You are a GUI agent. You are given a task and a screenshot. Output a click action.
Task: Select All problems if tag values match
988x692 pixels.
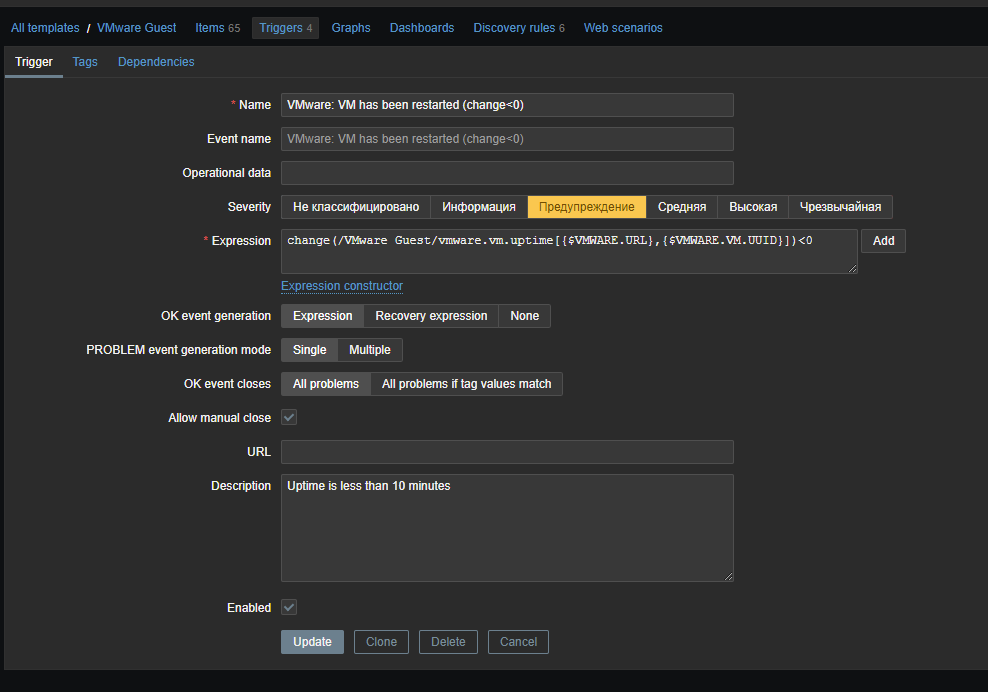point(466,384)
